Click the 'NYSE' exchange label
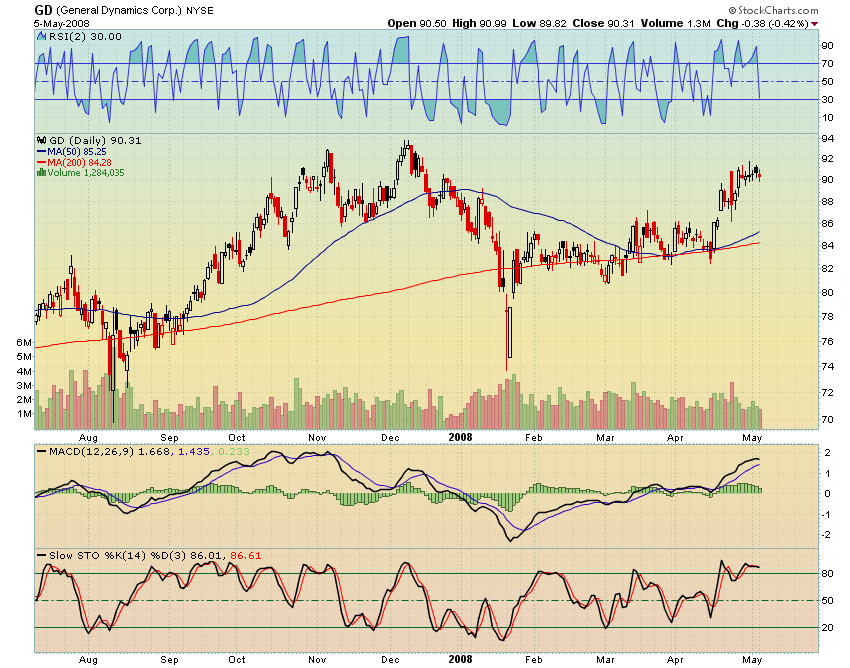 (200, 11)
